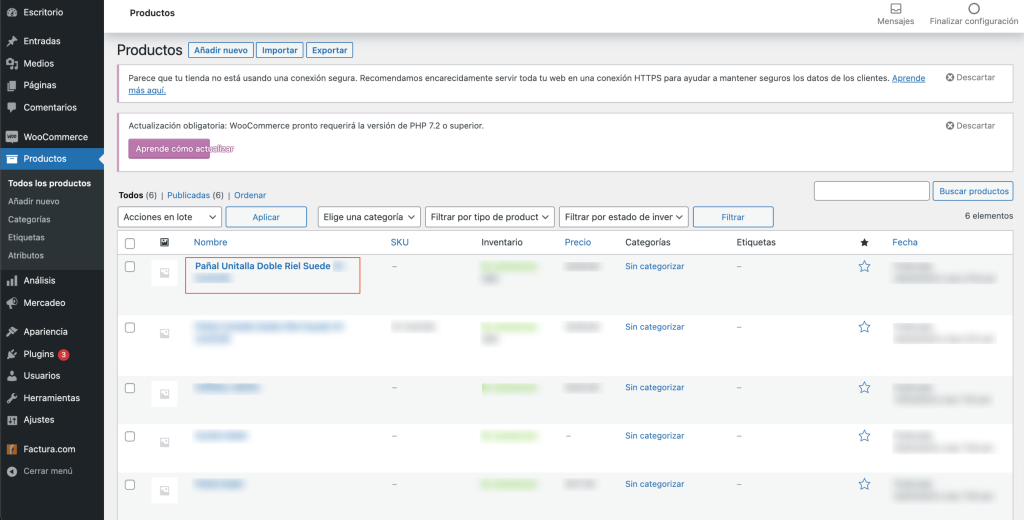Open the Mensajes inbox icon
Image resolution: width=1024 pixels, height=520 pixels.
(x=895, y=9)
